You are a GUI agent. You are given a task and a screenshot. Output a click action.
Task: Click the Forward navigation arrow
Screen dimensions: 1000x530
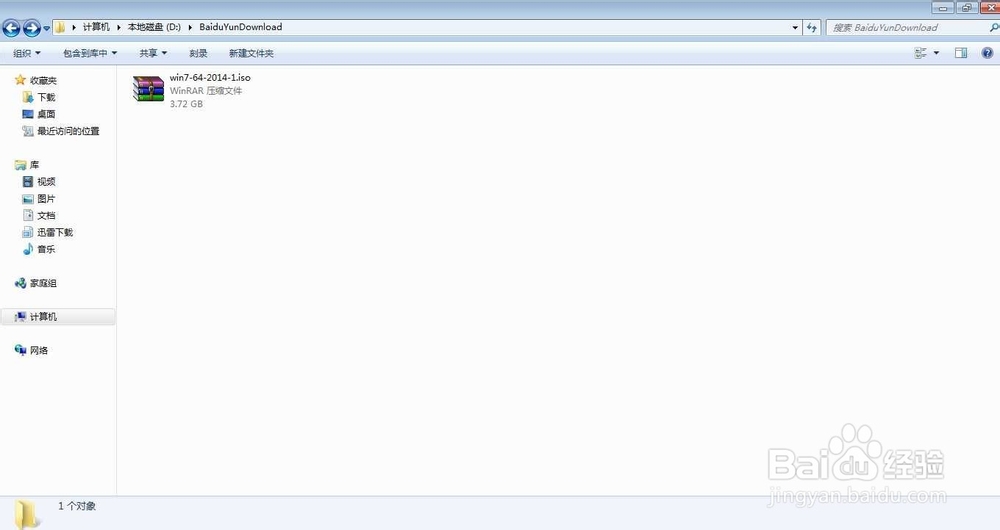point(31,28)
